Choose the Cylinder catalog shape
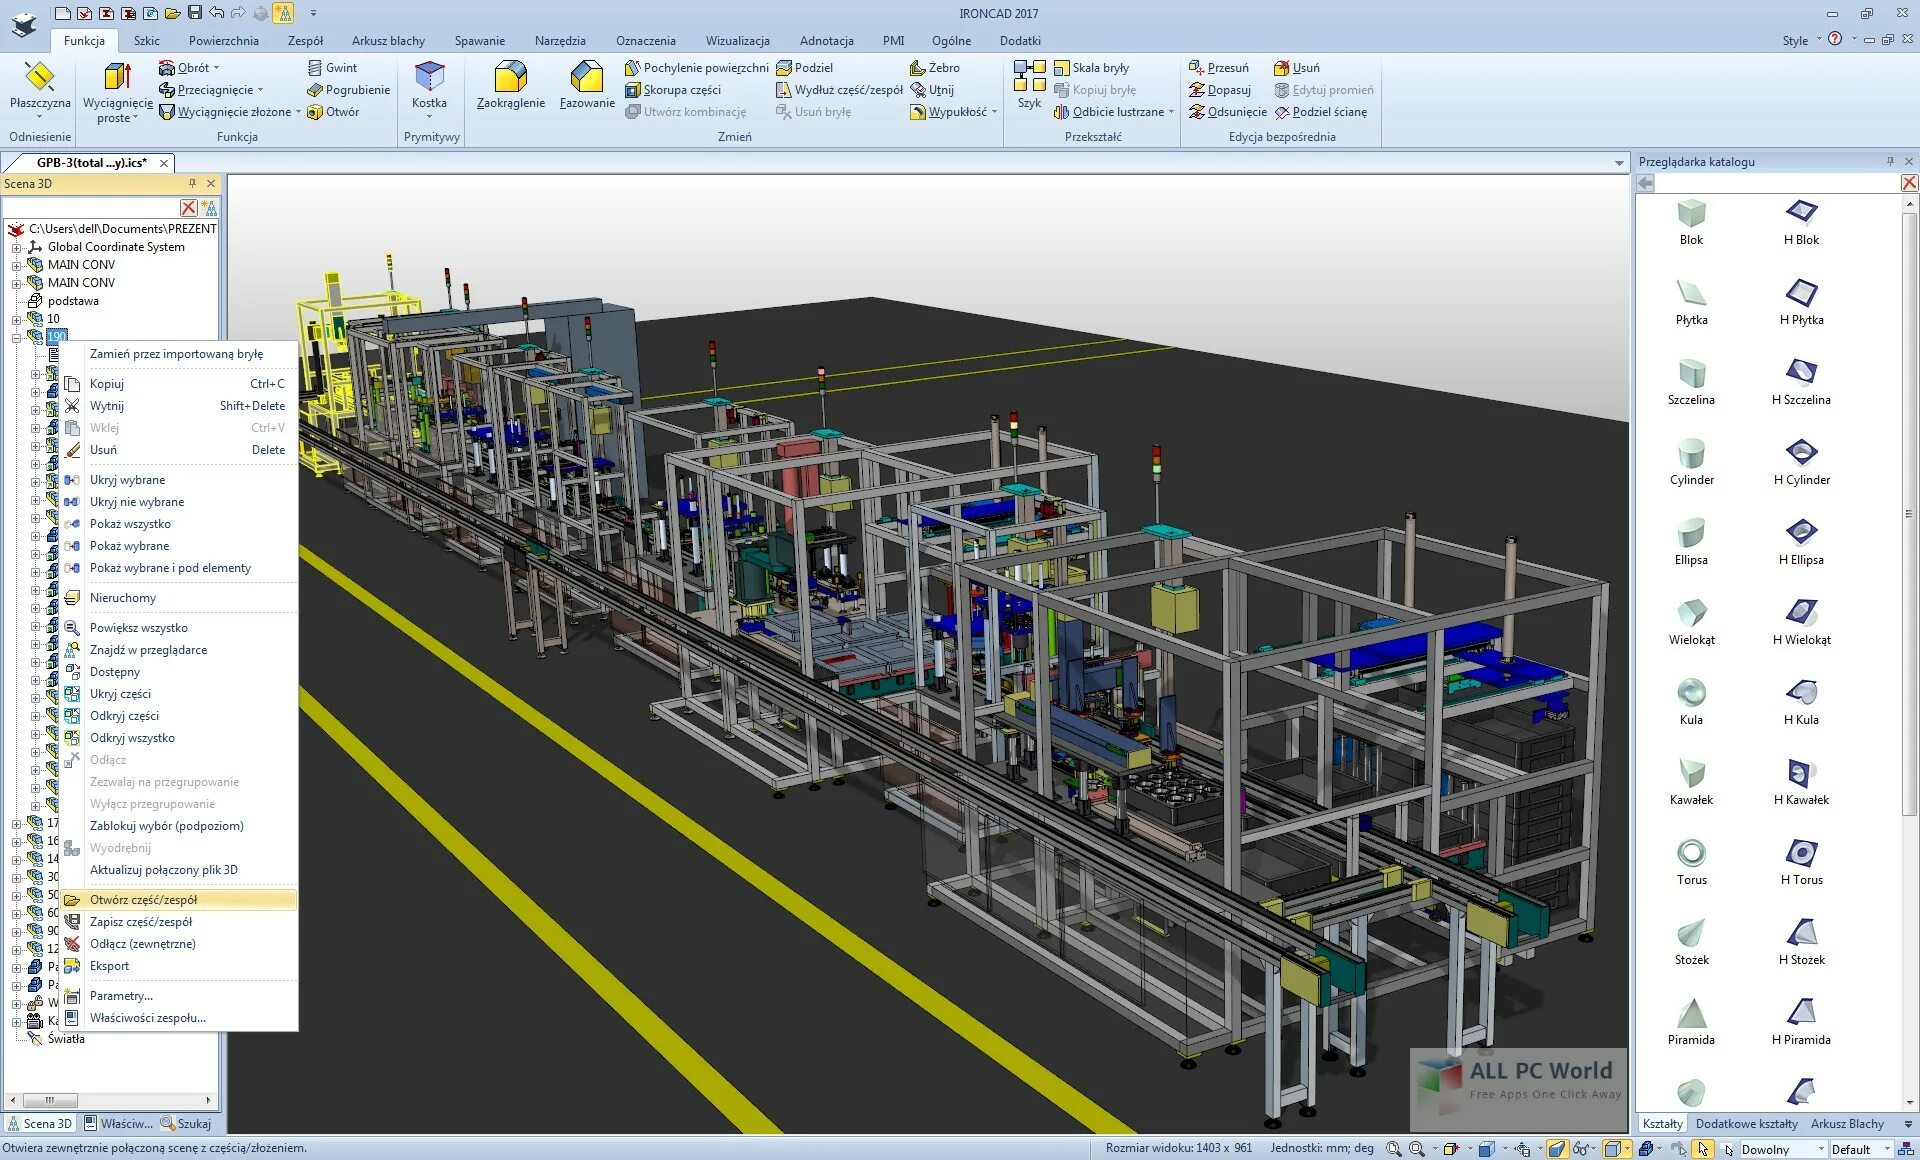This screenshot has width=1920, height=1160. click(1691, 461)
